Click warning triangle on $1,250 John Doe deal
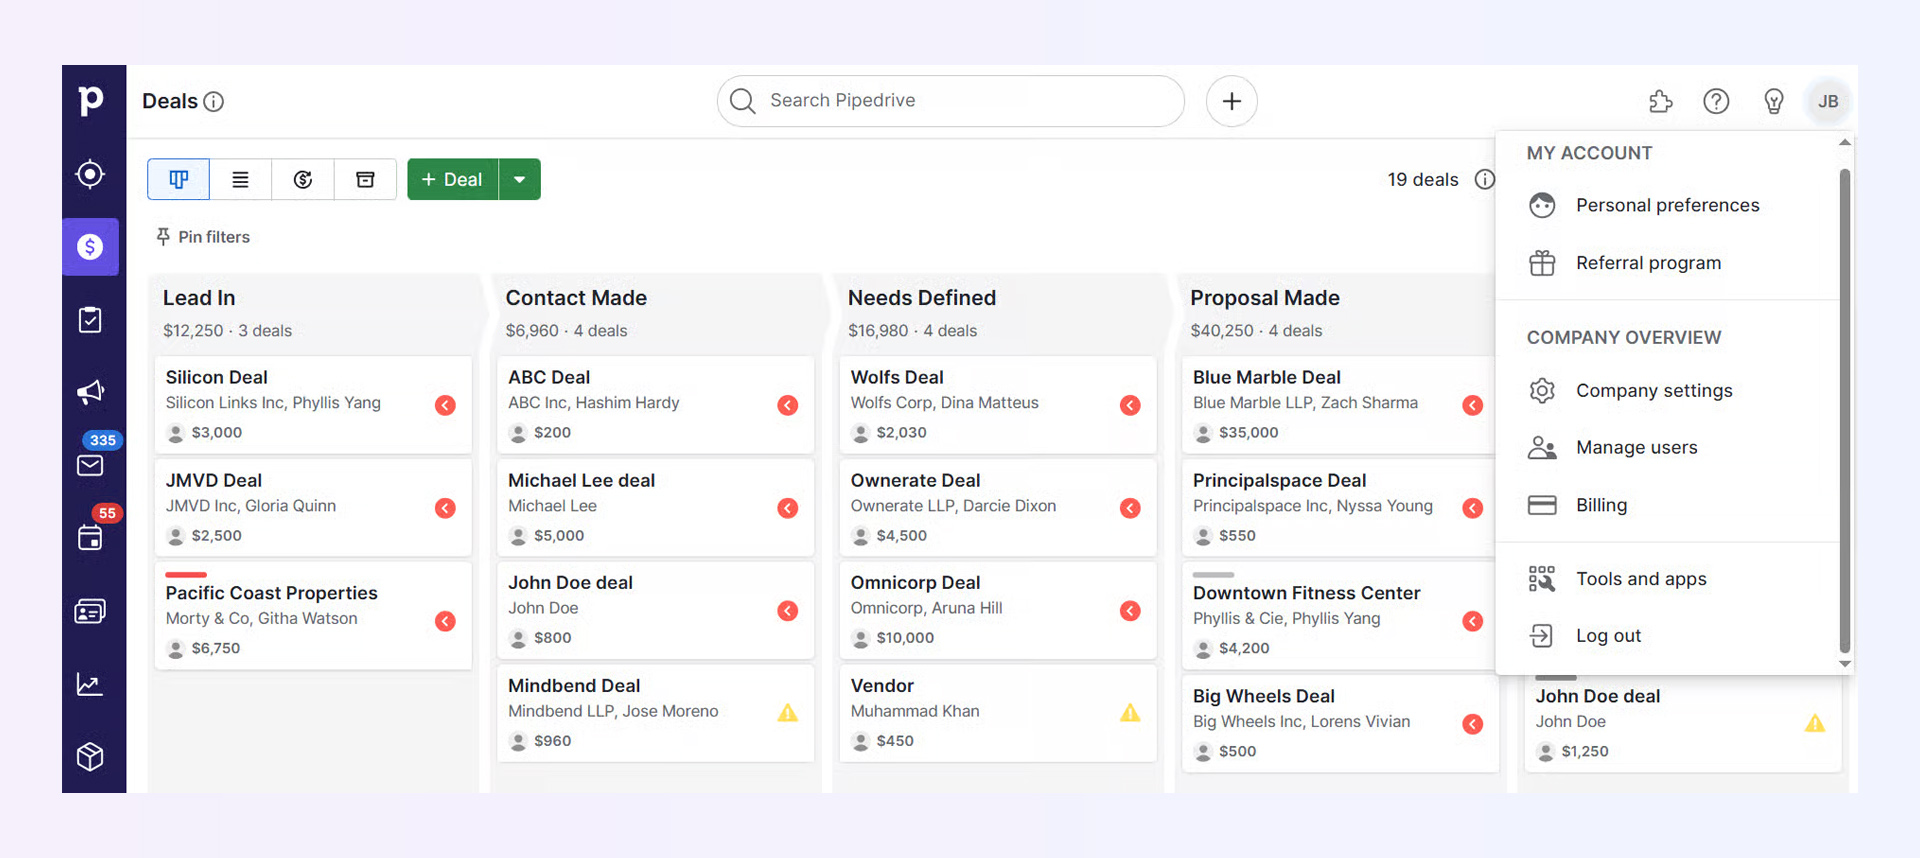Screen dimensions: 1920x858 pos(1815,723)
